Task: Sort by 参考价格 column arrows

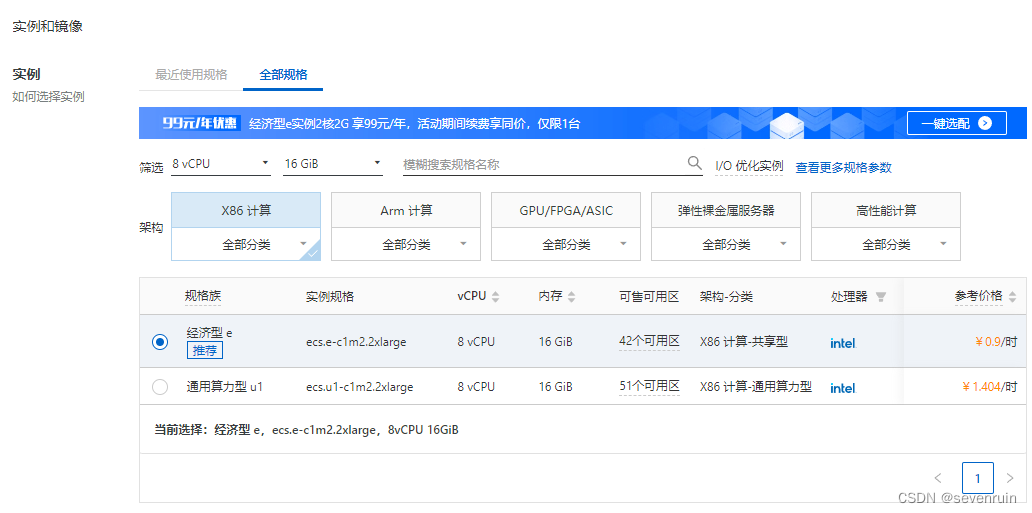Action: tap(1012, 297)
